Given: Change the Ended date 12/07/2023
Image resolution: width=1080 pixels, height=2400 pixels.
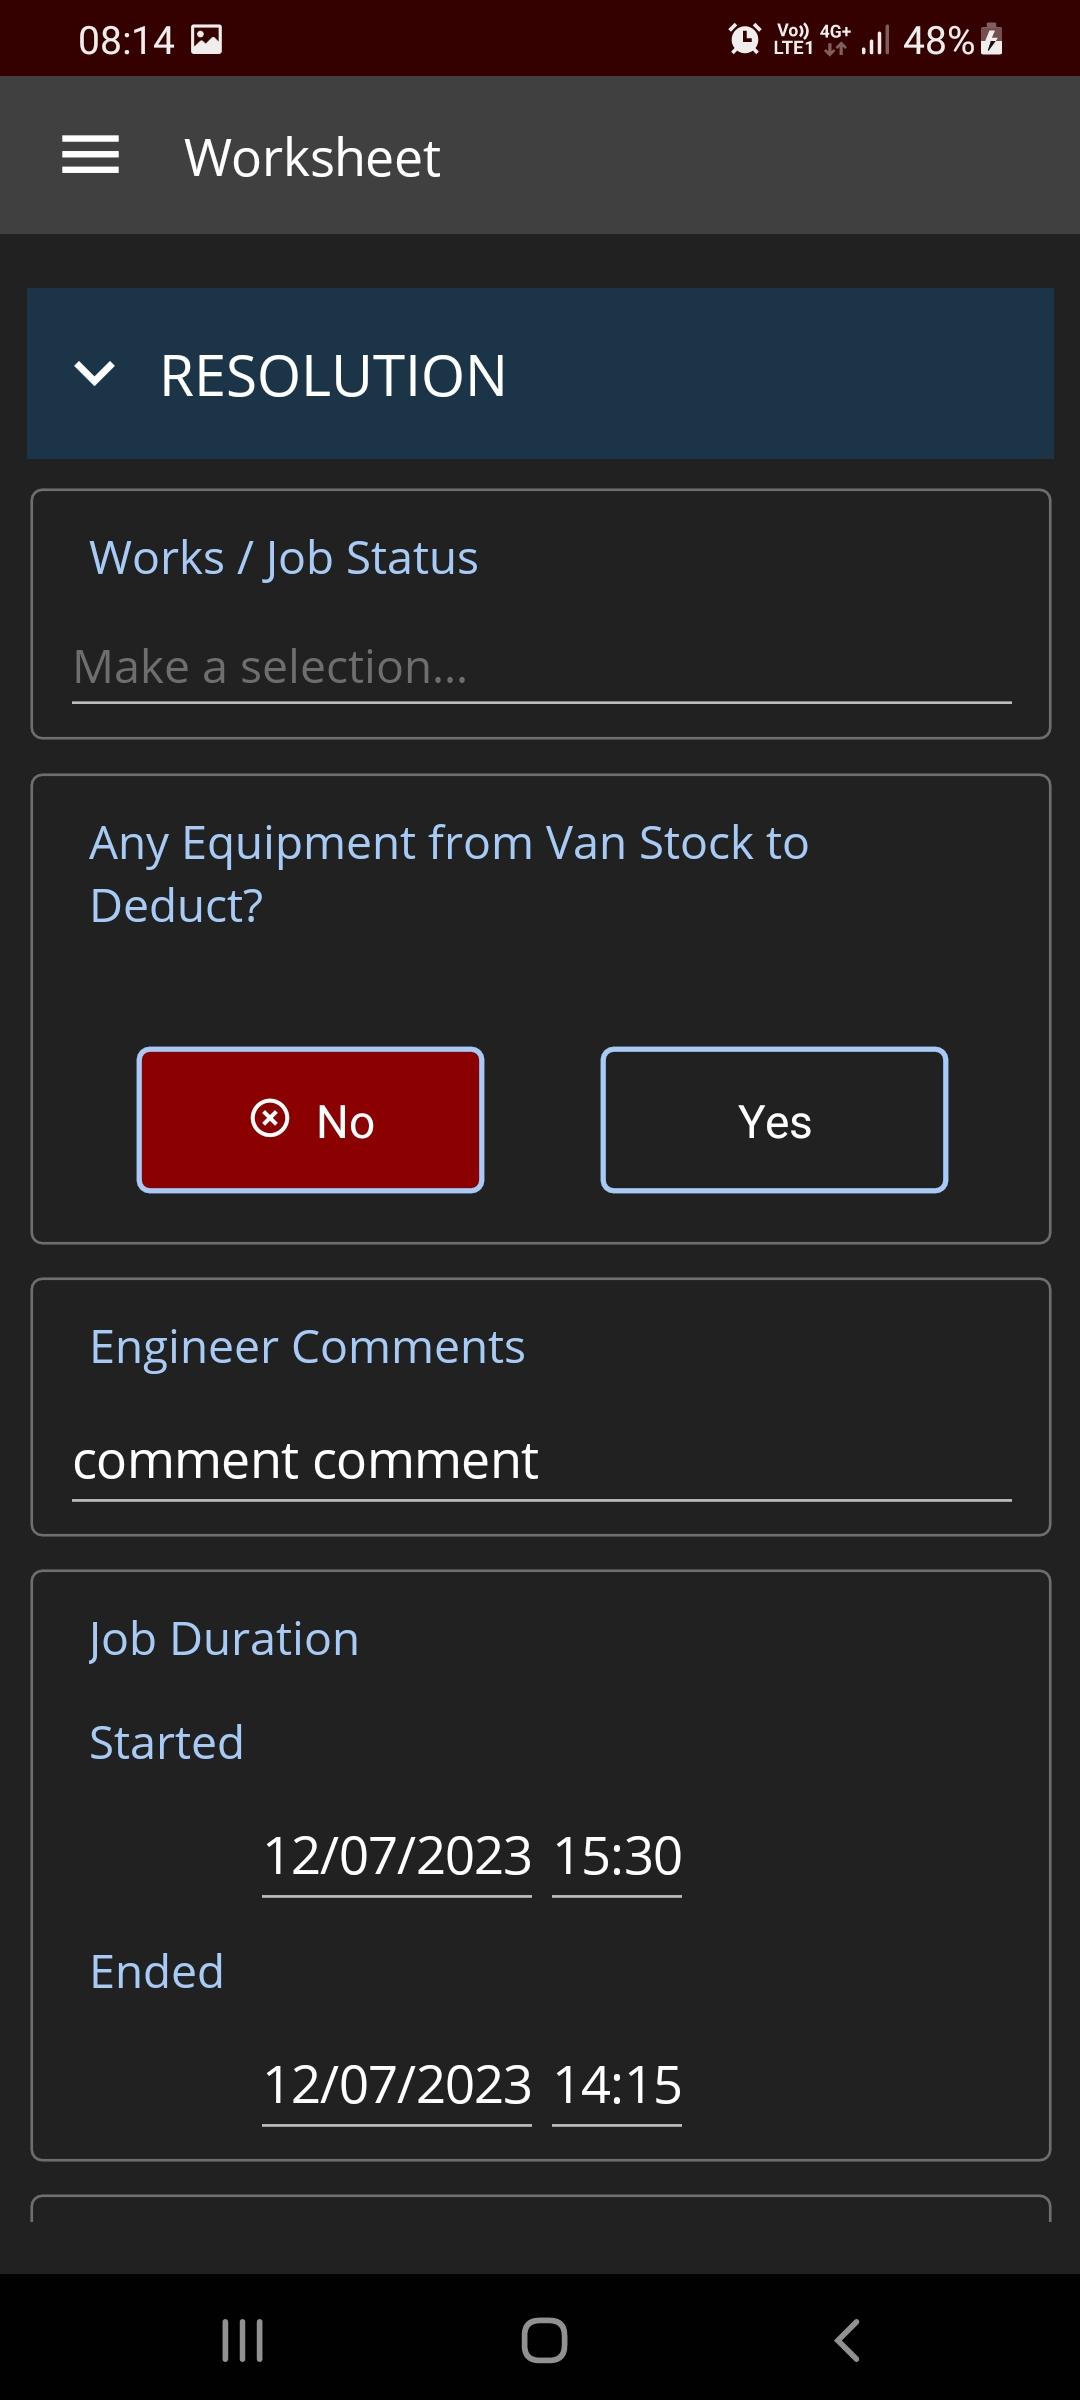Looking at the screenshot, I should [397, 2086].
